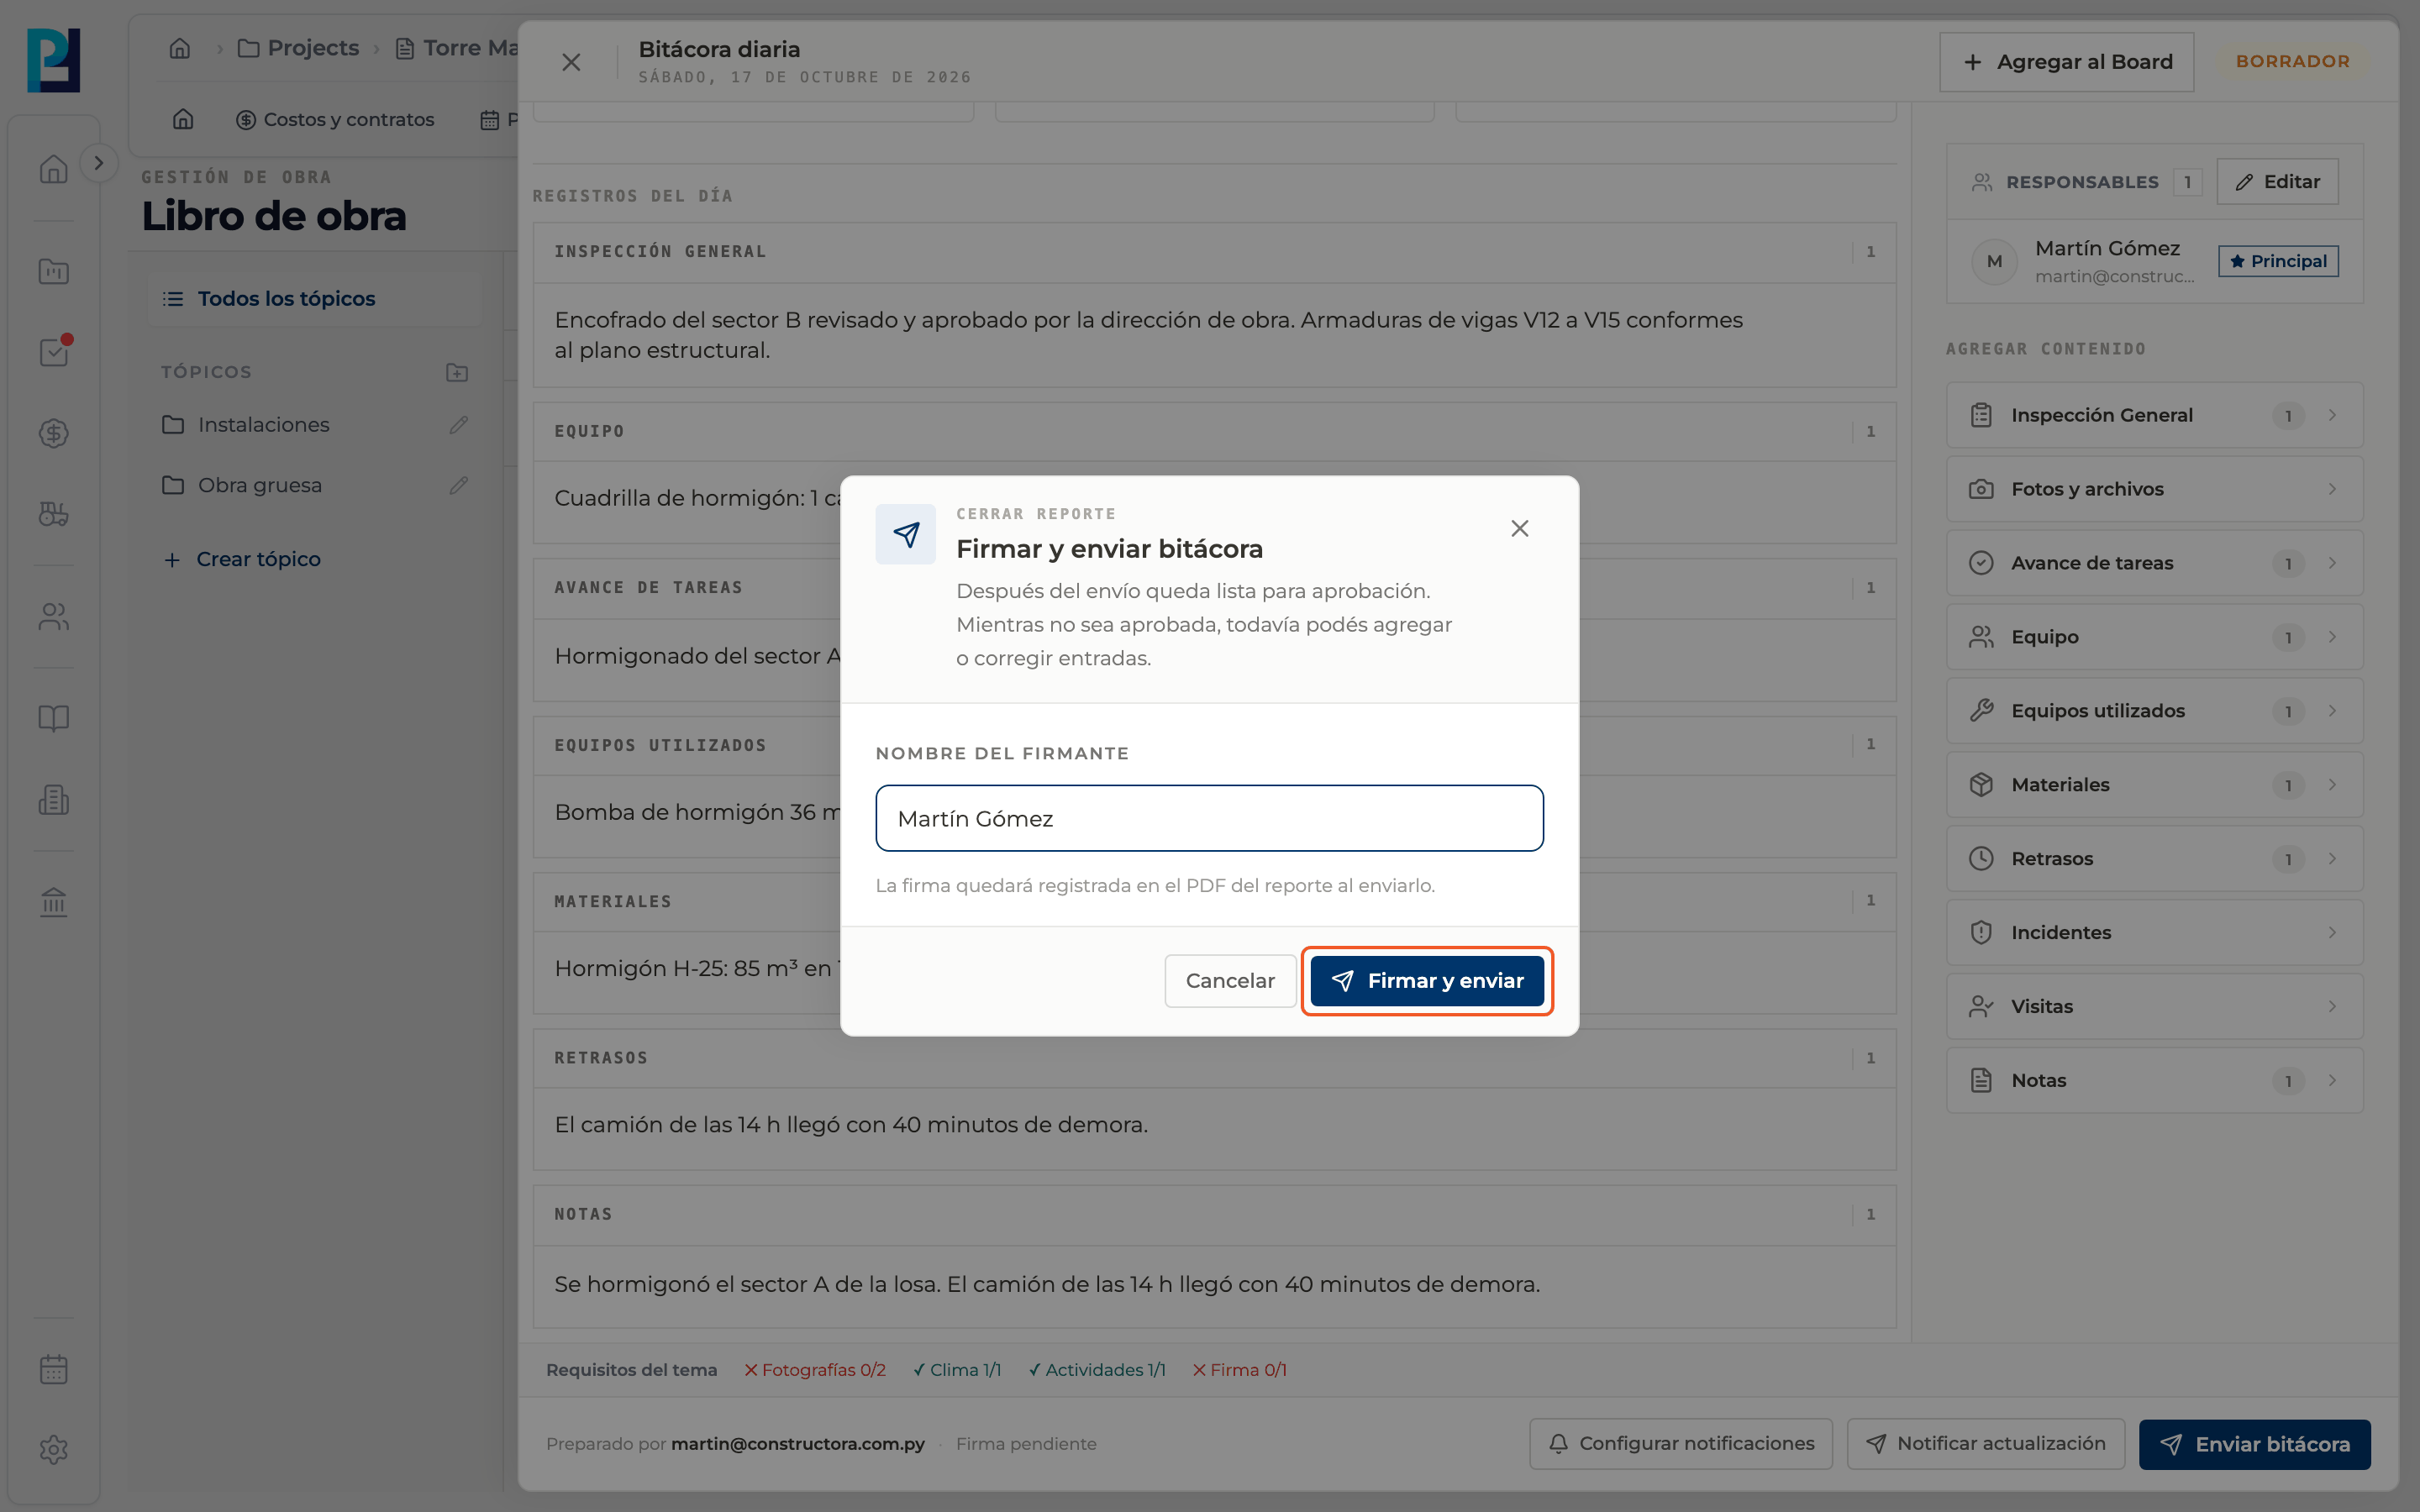Open the people icon in the sidebar

pyautogui.click(x=54, y=617)
